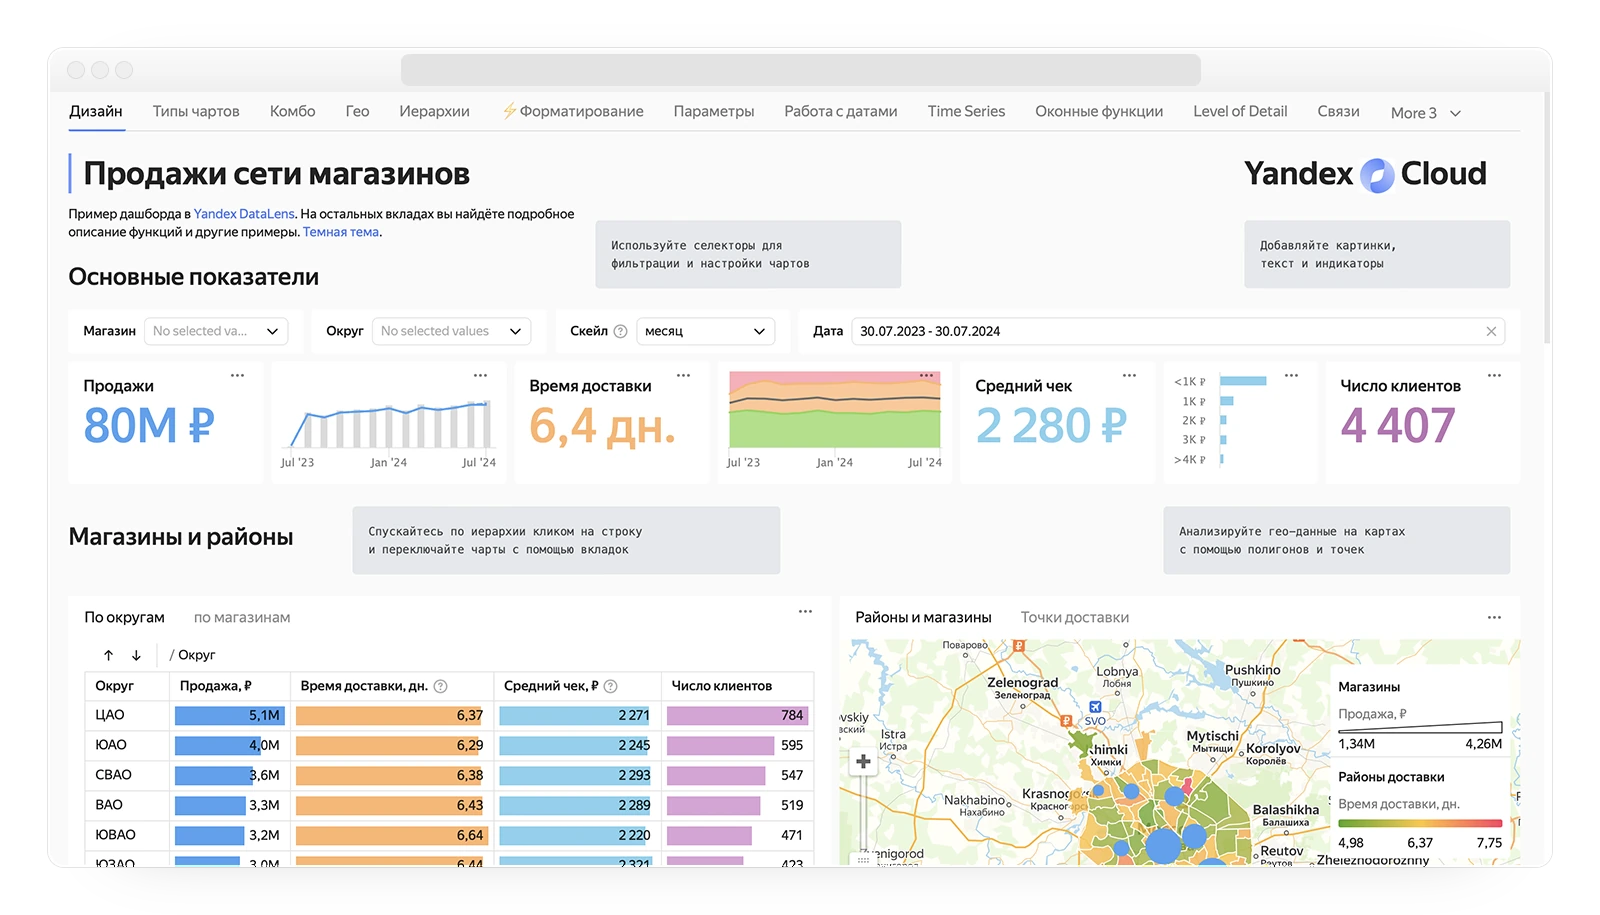Click the down-arrow hierarchy icon above the table
This screenshot has width=1600, height=915.
(x=136, y=655)
